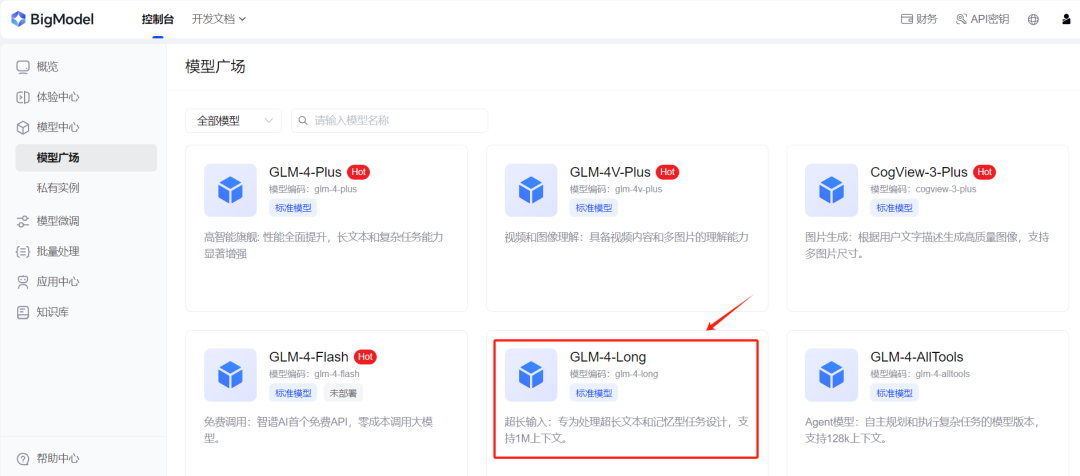
Task: Open the user profile avatar icon
Action: point(1066,19)
